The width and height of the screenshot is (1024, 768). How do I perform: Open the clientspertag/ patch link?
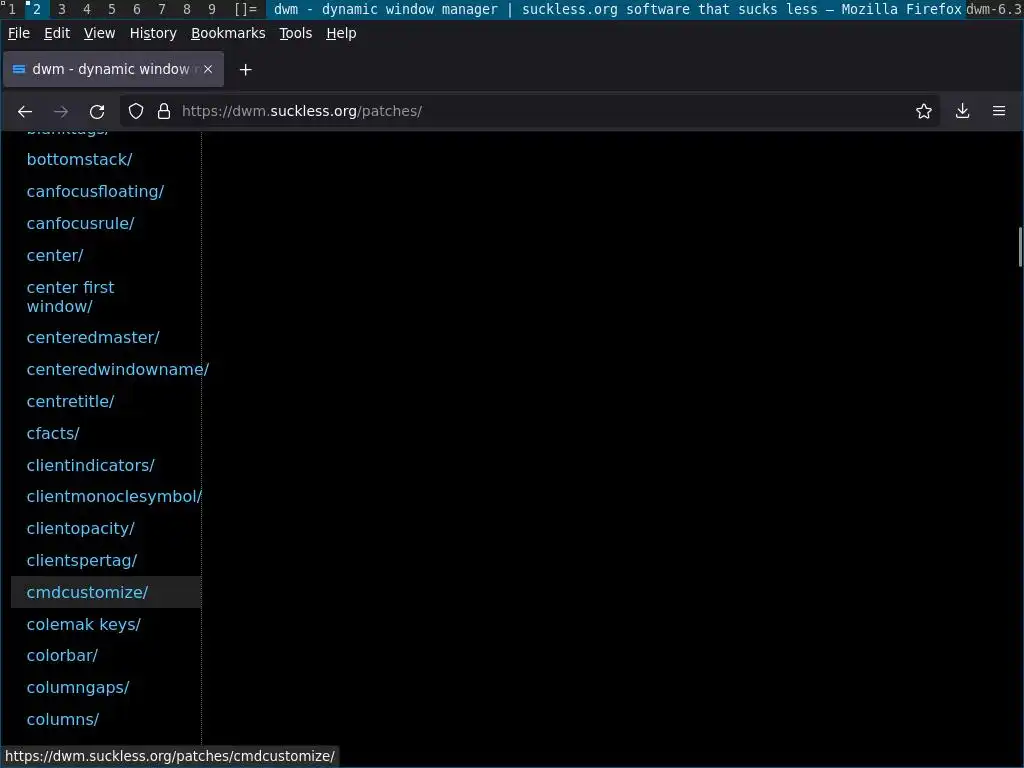point(82,561)
